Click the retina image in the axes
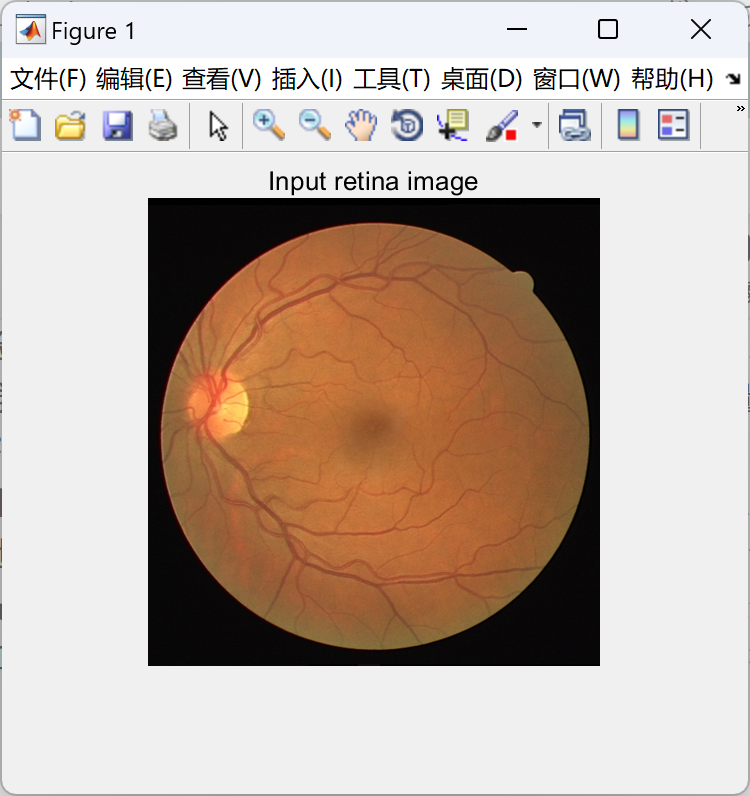Viewport: 750px width, 796px height. click(374, 432)
